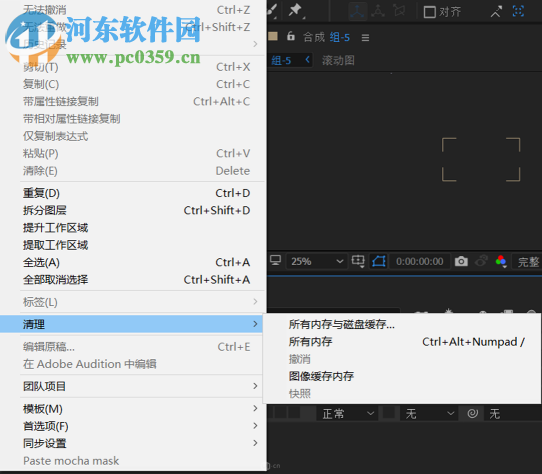Choose 撤消 in the purge submenu

(x=402, y=359)
